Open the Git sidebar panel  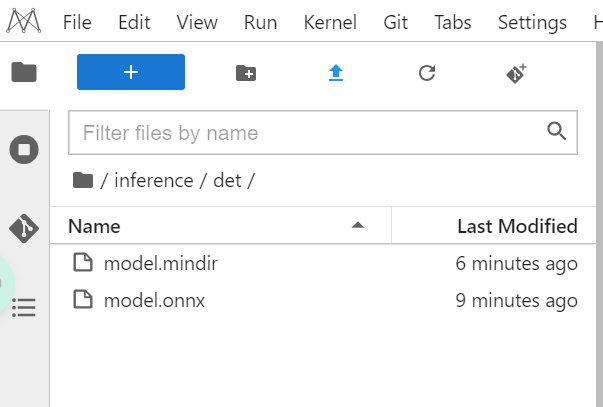pyautogui.click(x=24, y=228)
